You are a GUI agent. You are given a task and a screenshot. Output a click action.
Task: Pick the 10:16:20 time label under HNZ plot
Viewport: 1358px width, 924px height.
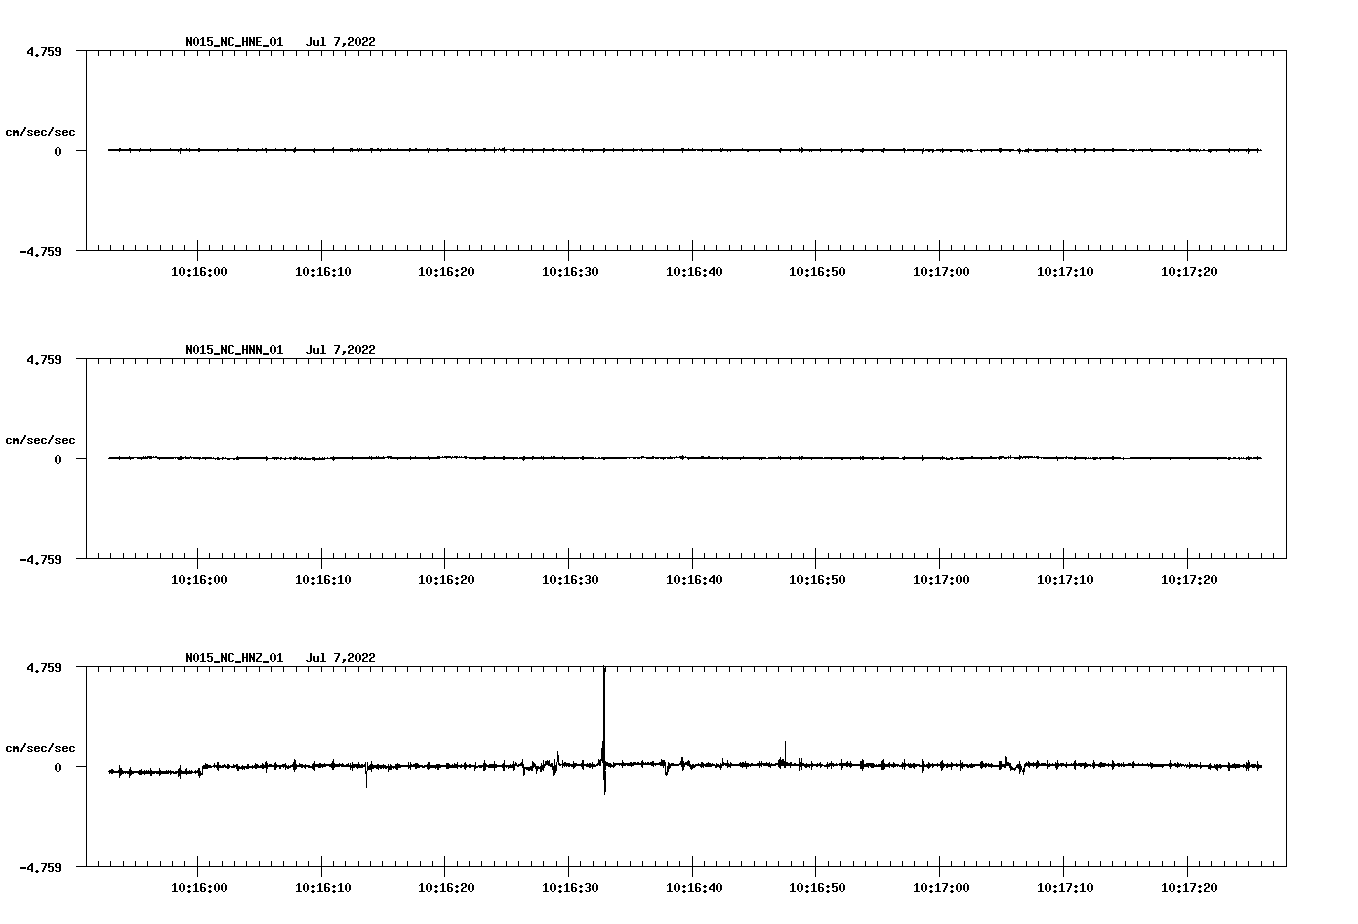pos(445,888)
